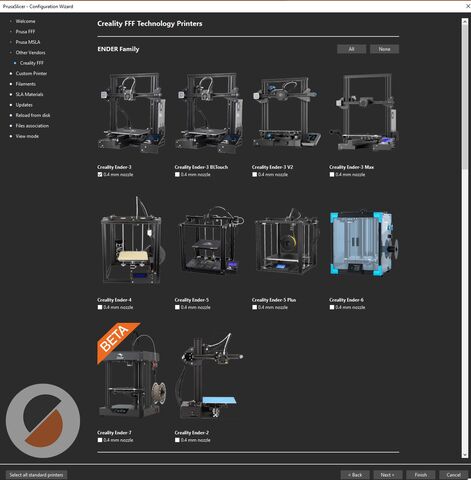Screen dimensions: 471x480
Task: Click the Creality Ender-5 Plus printer image
Action: 286,243
